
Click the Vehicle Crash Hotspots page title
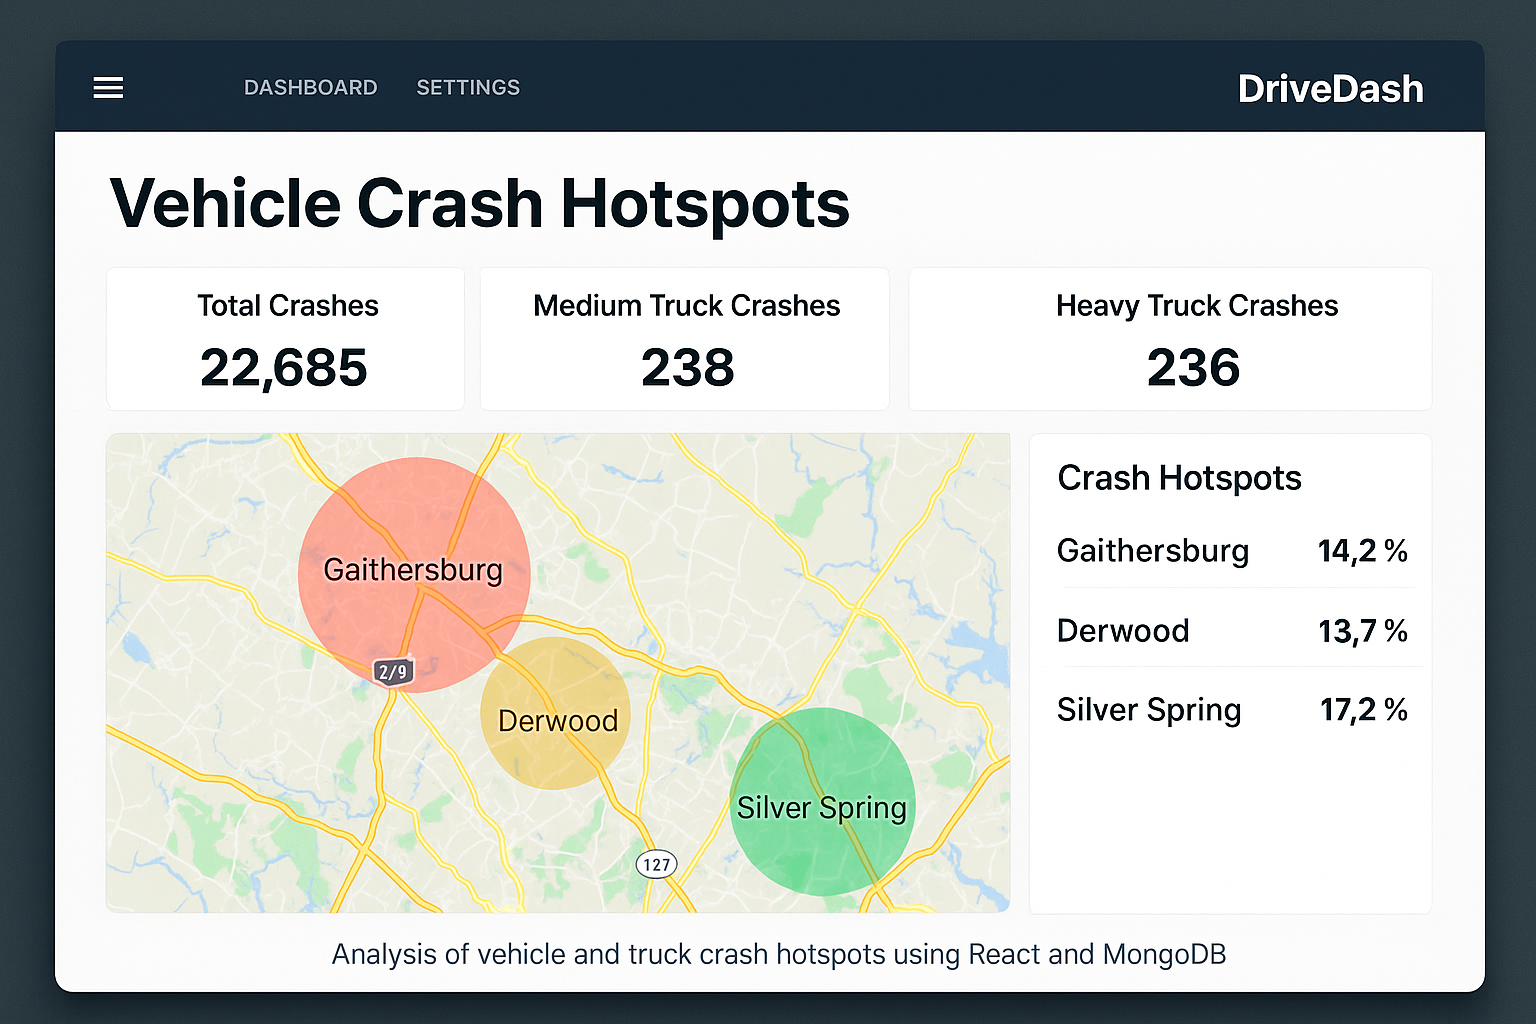click(x=480, y=204)
